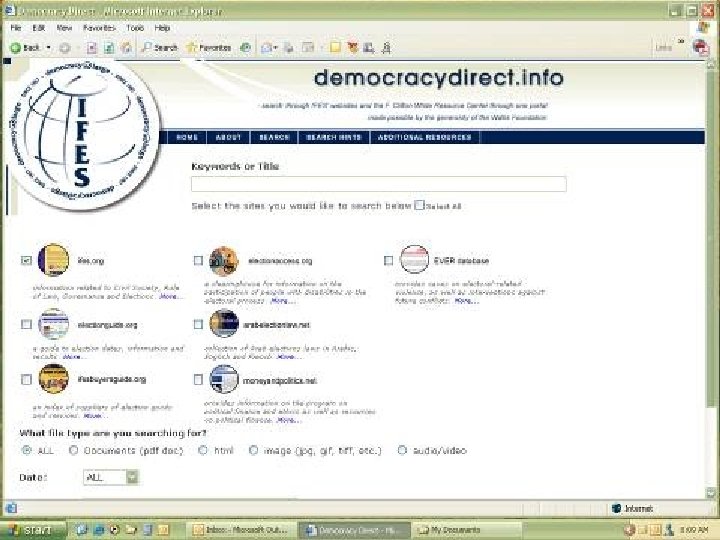The height and width of the screenshot is (540, 720).
Task: Check the ifesbuyersguide.org checkbox
Action: click(26, 379)
